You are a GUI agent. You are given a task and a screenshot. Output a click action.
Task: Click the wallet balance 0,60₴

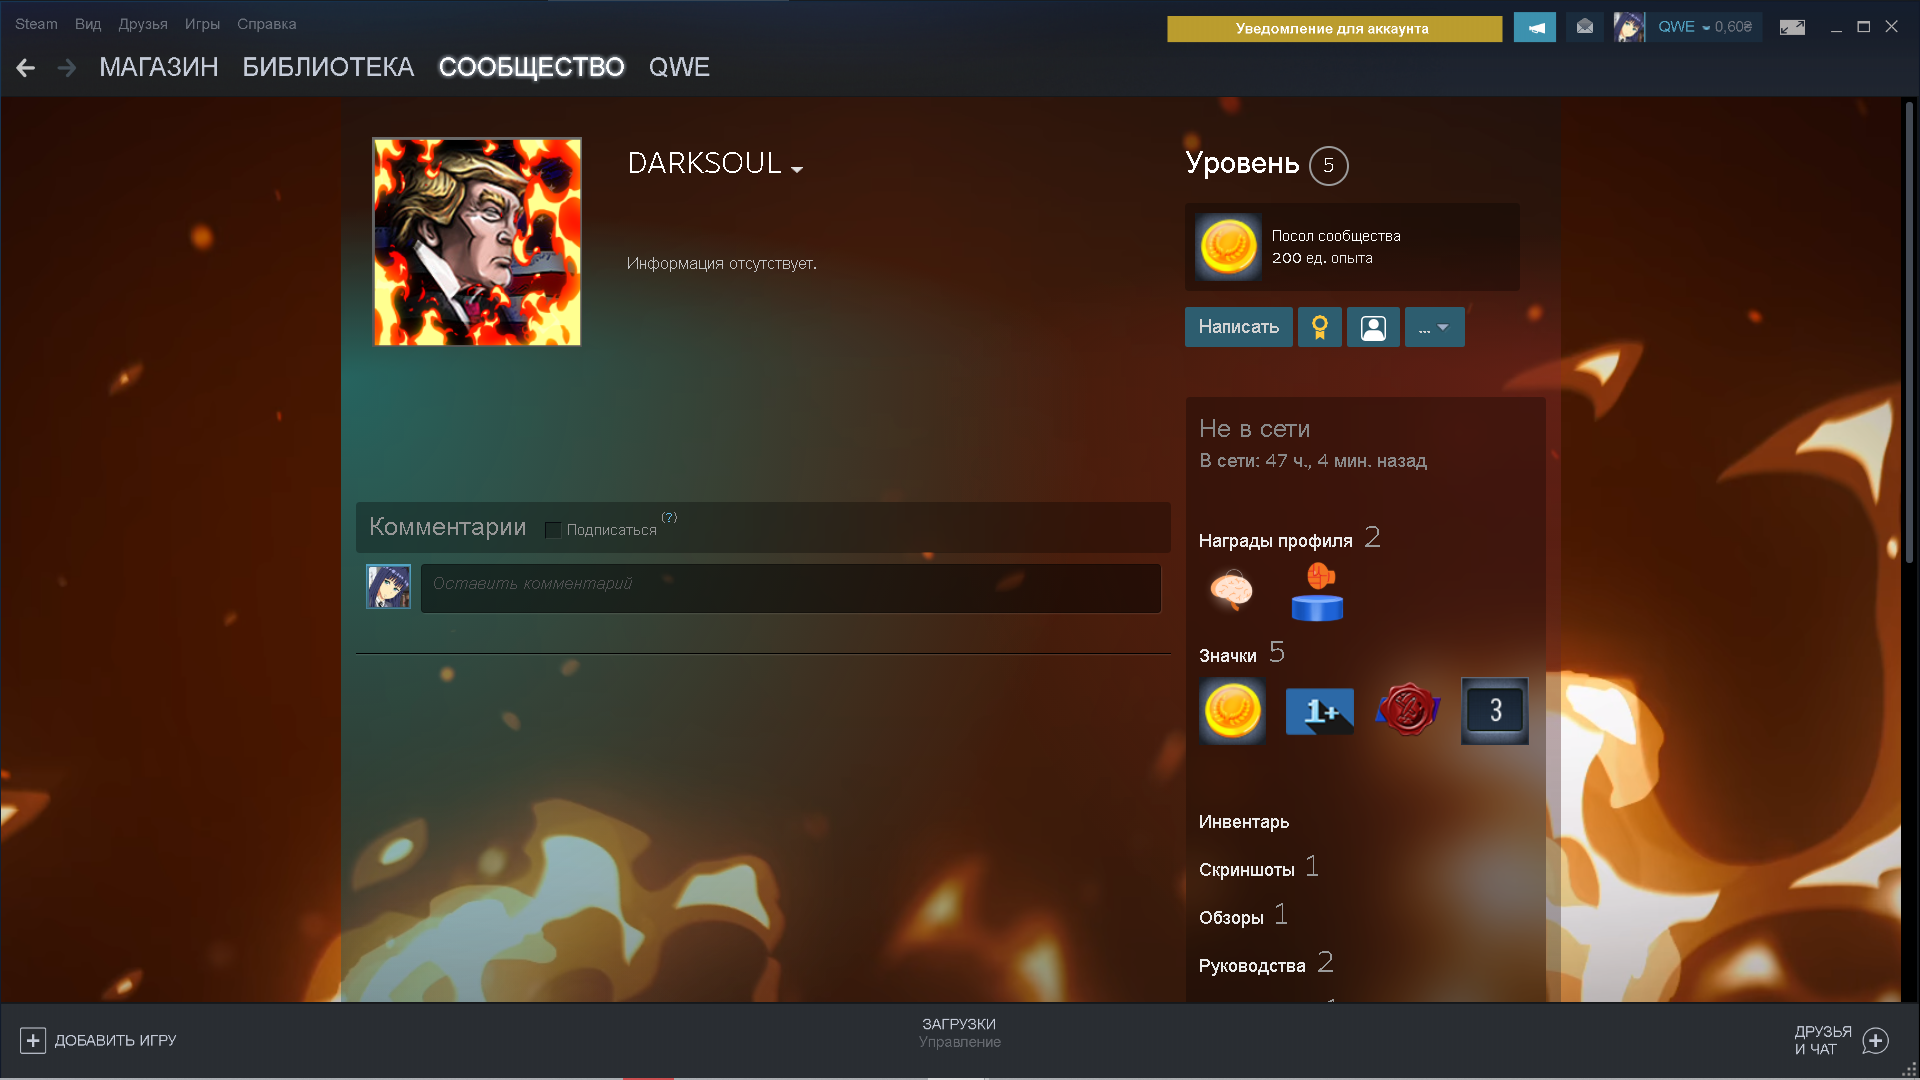click(1733, 27)
